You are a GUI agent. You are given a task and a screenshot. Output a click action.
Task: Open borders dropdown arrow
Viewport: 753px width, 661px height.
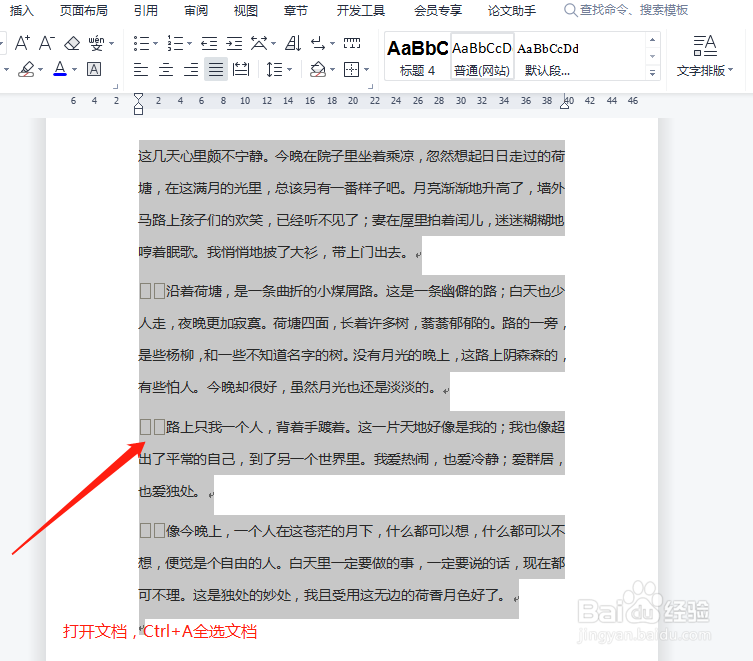(x=366, y=70)
